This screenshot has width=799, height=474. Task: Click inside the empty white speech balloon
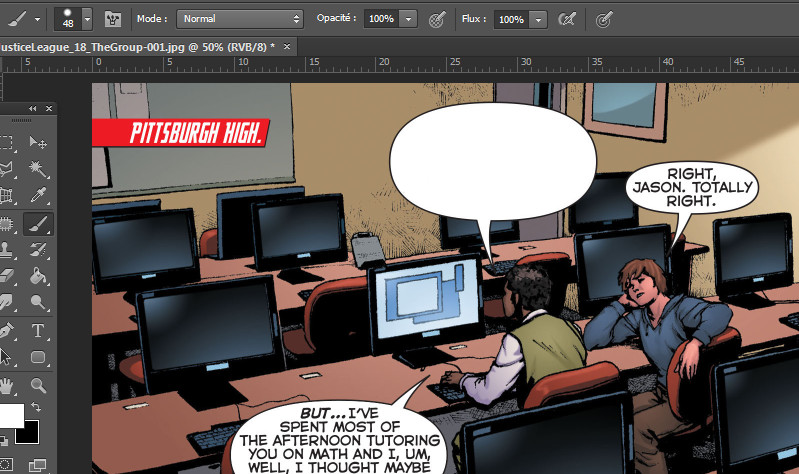[493, 161]
